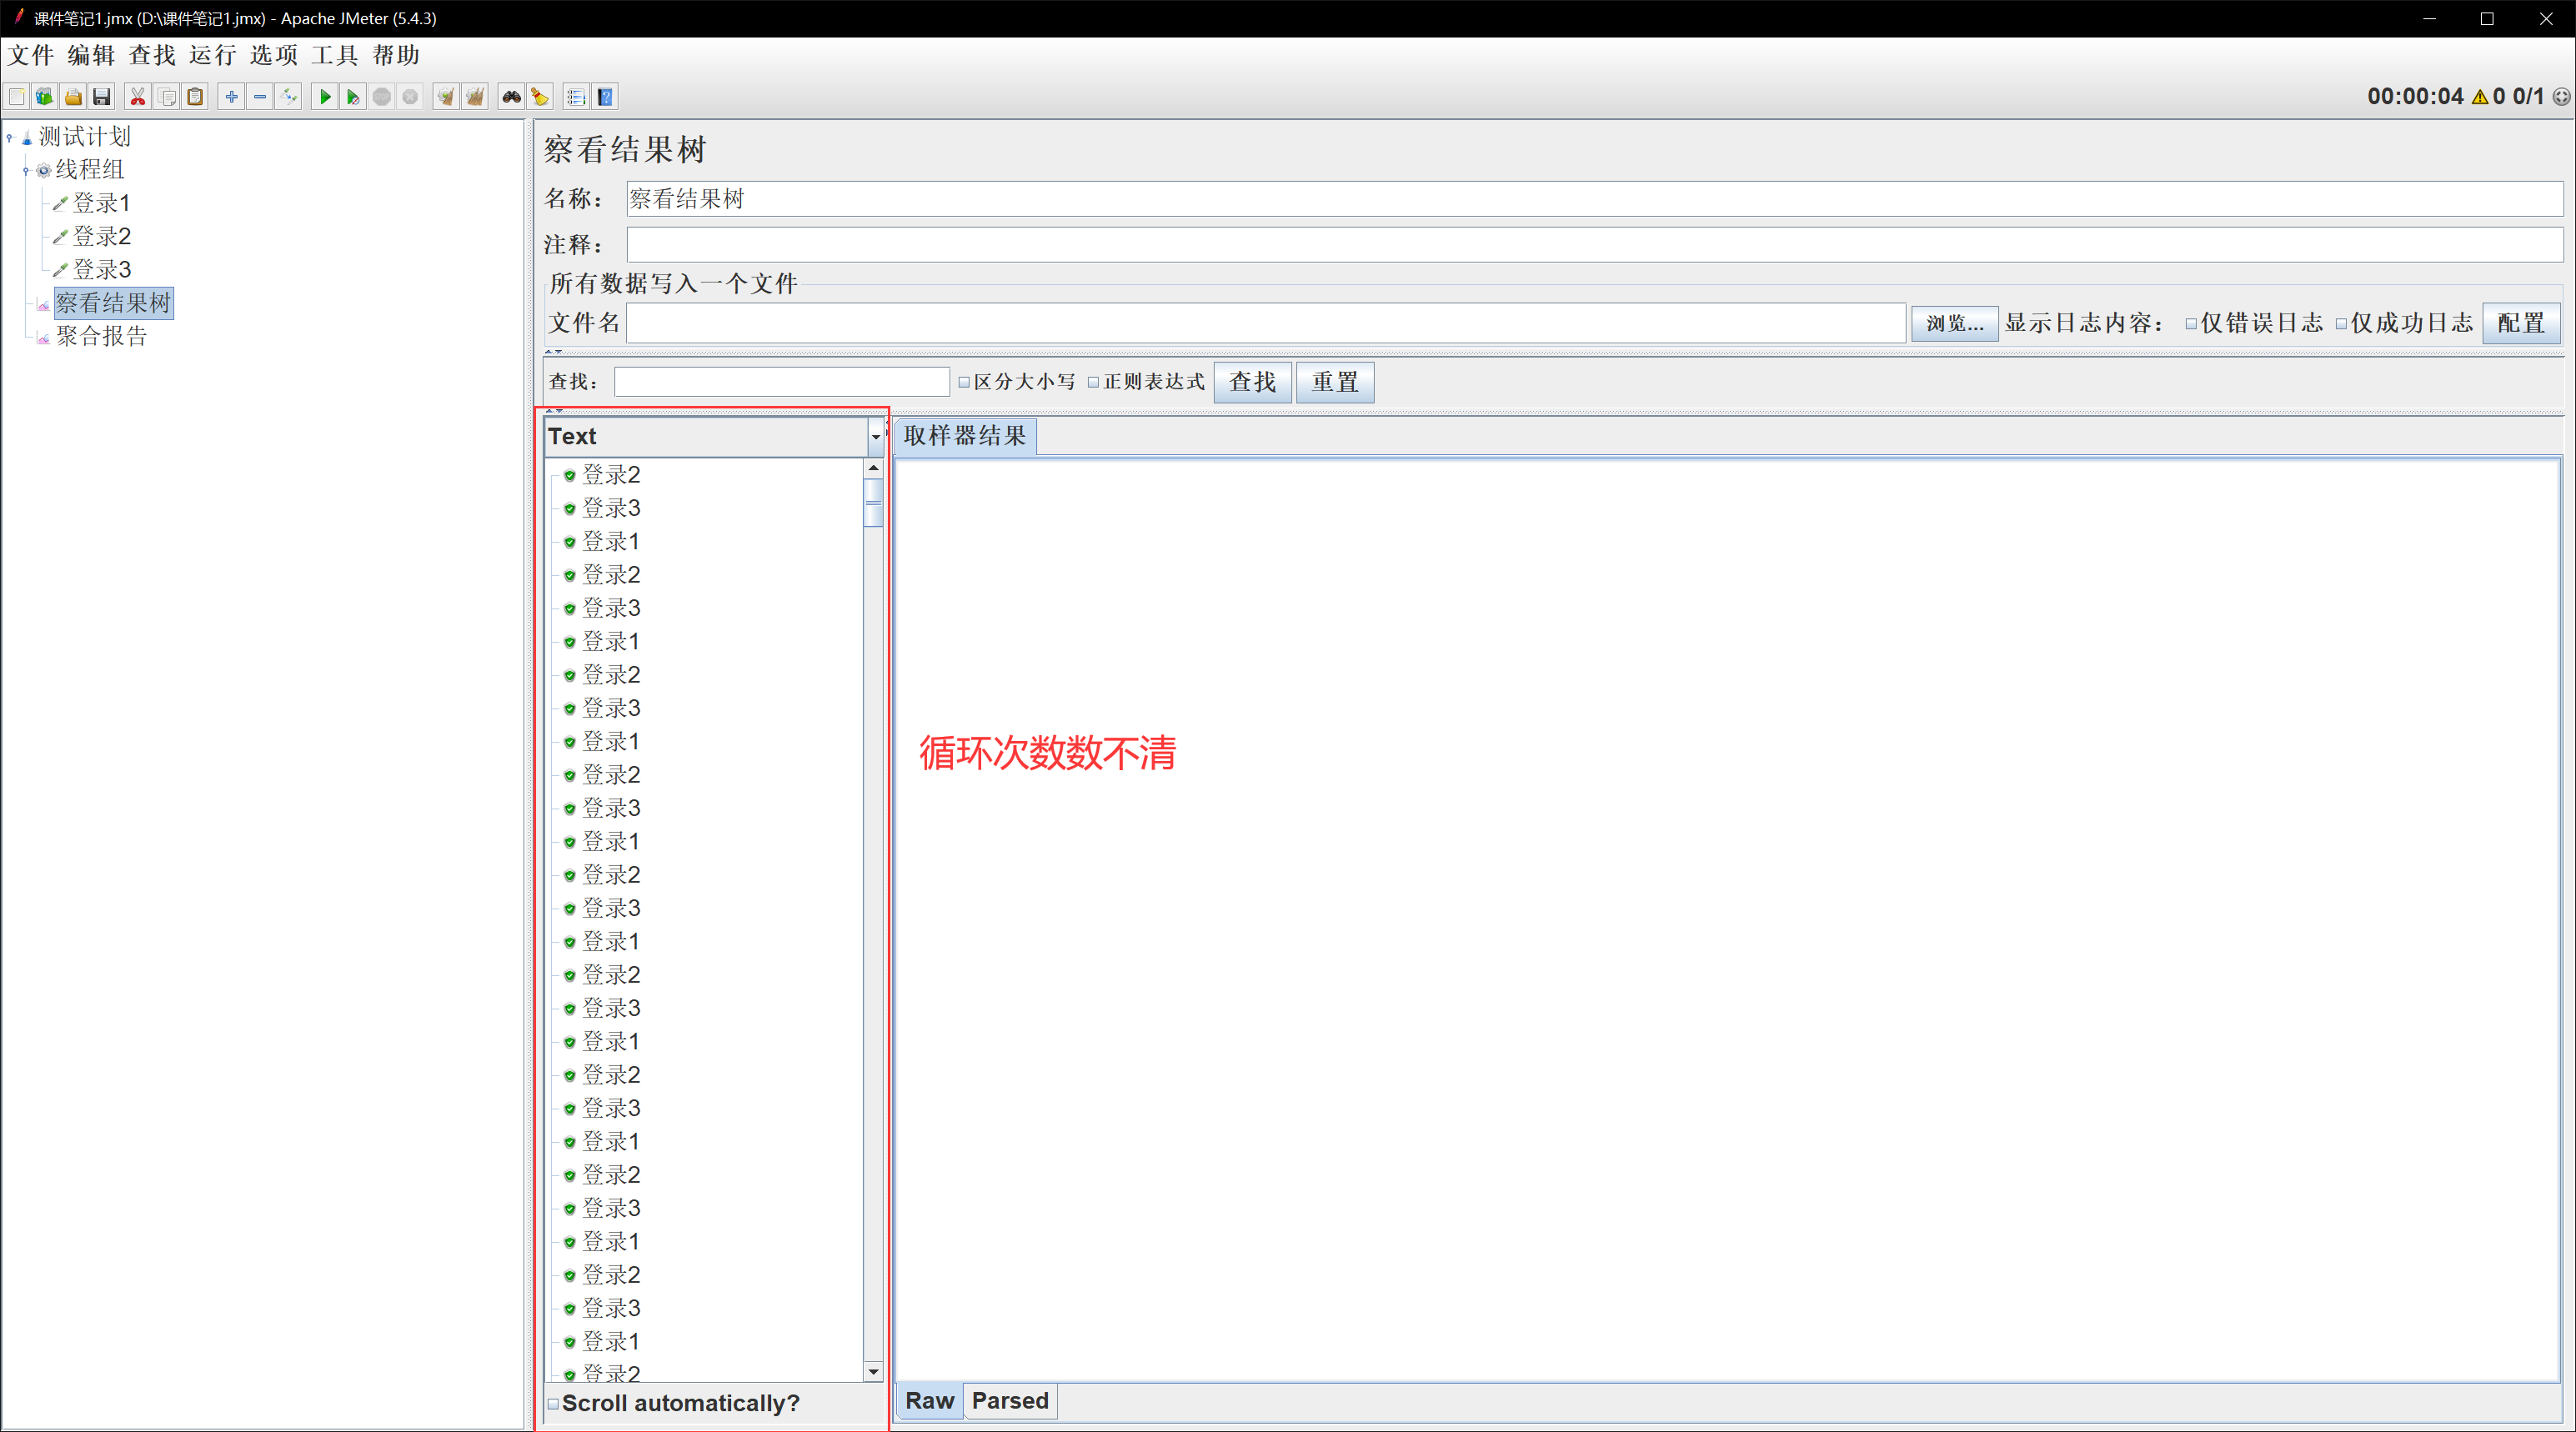
Task: Open the Templates icon in toolbar
Action: 45,97
